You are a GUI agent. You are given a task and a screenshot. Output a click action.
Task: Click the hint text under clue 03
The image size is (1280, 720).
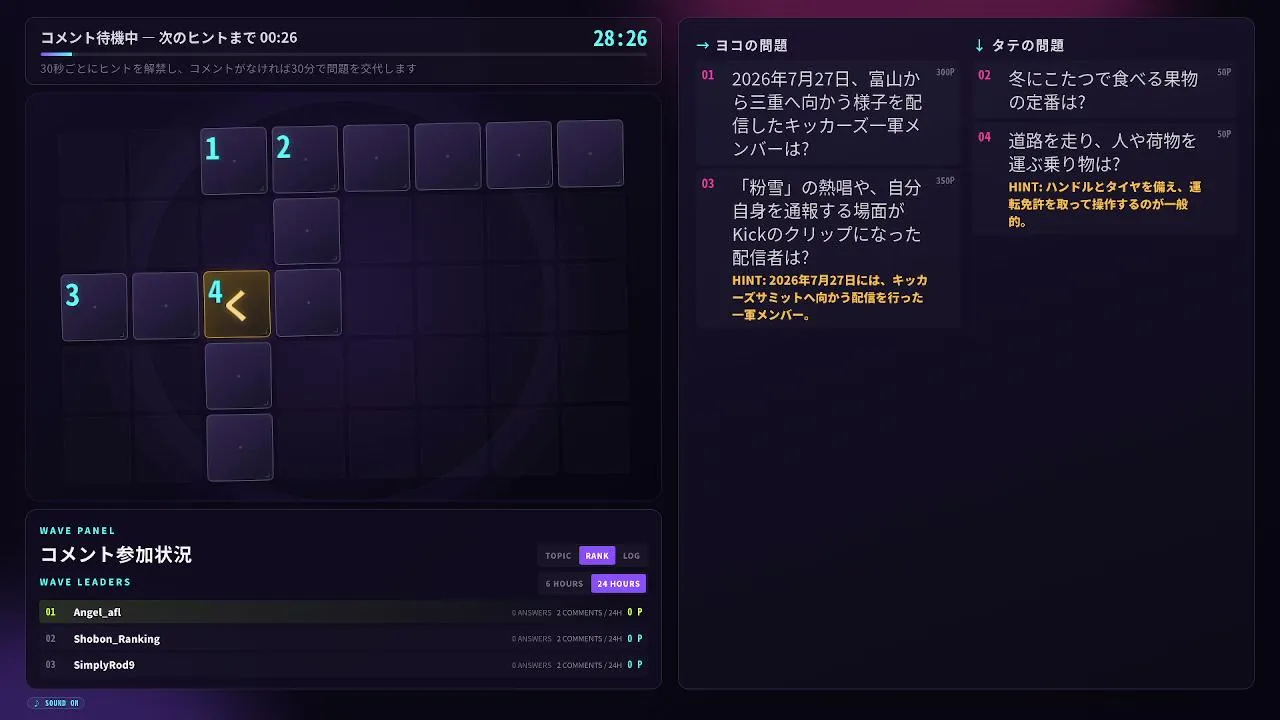(829, 297)
